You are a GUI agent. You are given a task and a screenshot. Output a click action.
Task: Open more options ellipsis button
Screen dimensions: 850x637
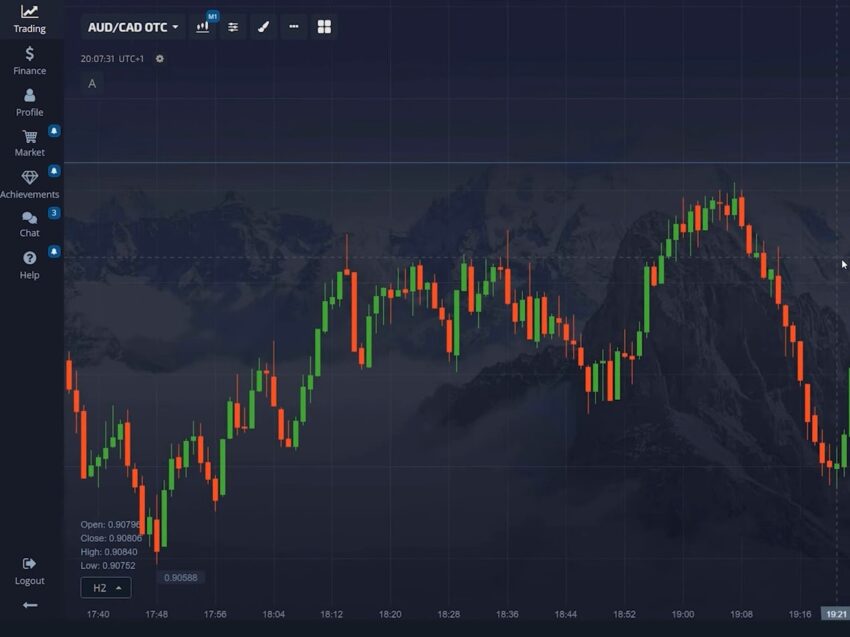click(294, 27)
